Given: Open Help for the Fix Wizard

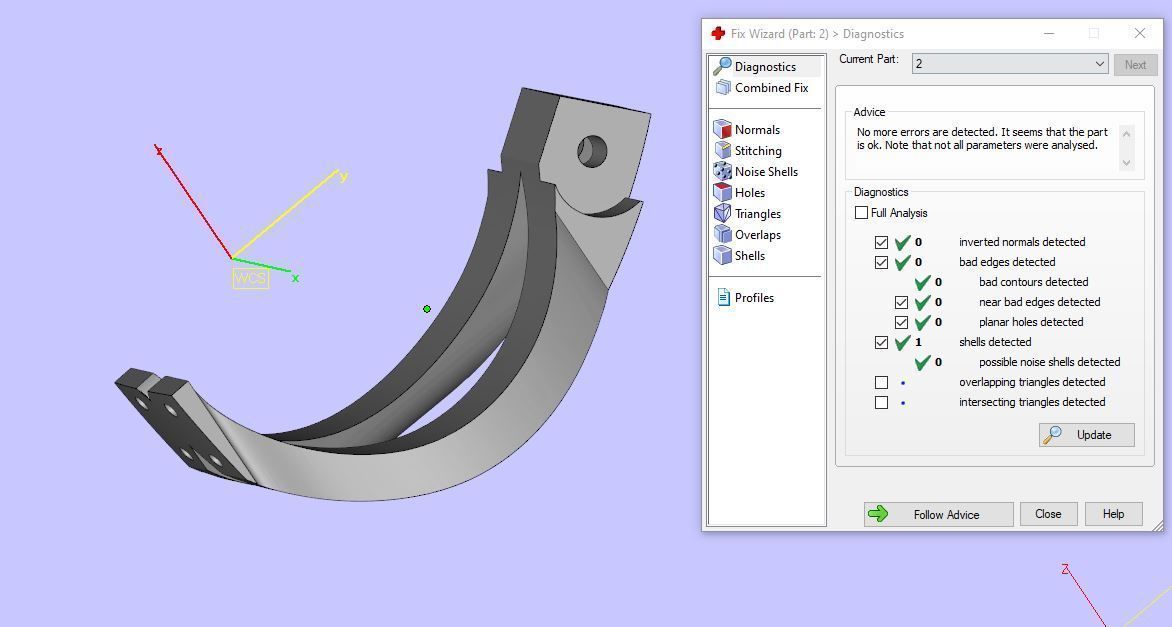Looking at the screenshot, I should point(1113,513).
